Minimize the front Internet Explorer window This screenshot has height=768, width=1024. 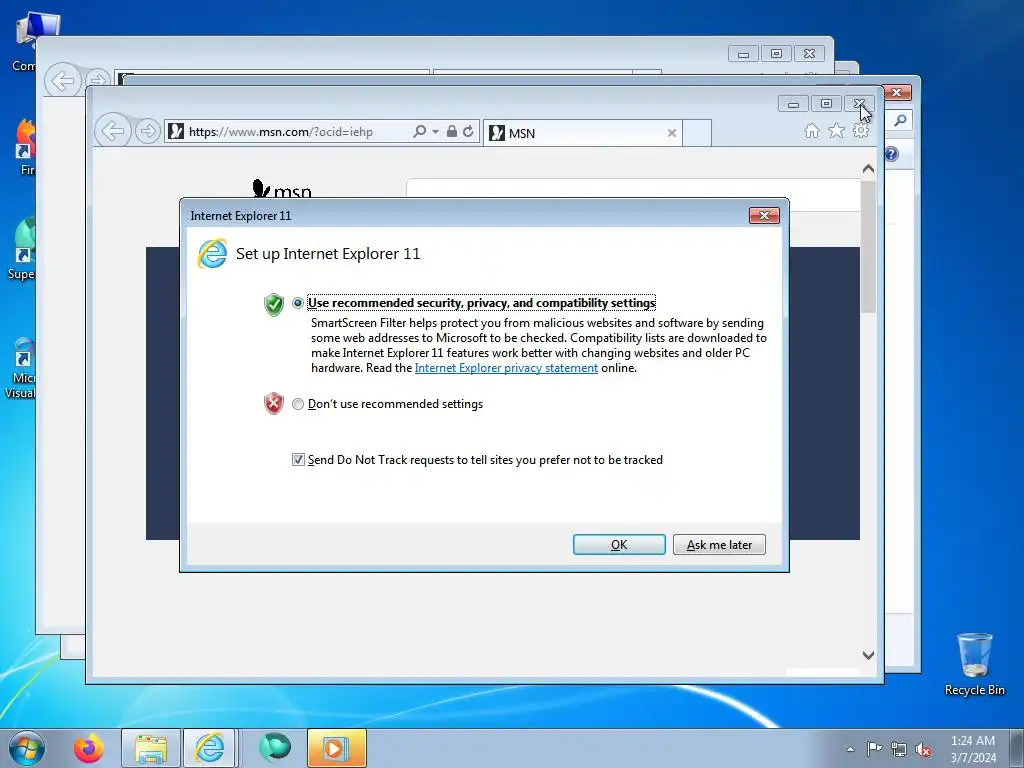[x=793, y=103]
